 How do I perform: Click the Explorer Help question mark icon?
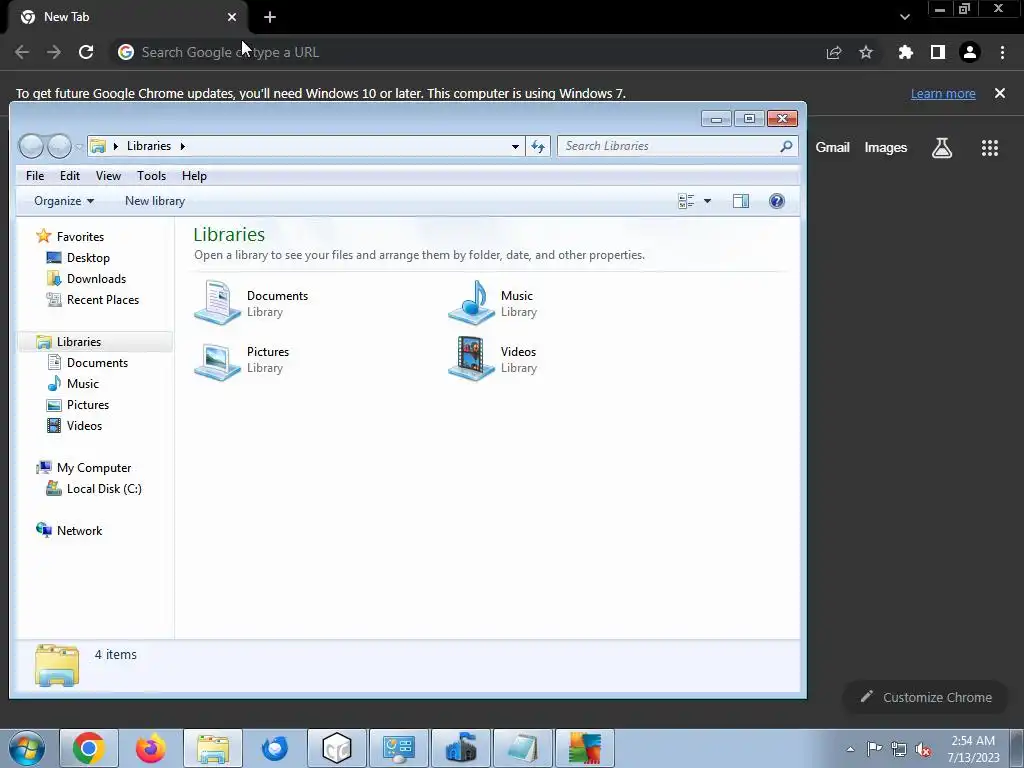776,201
